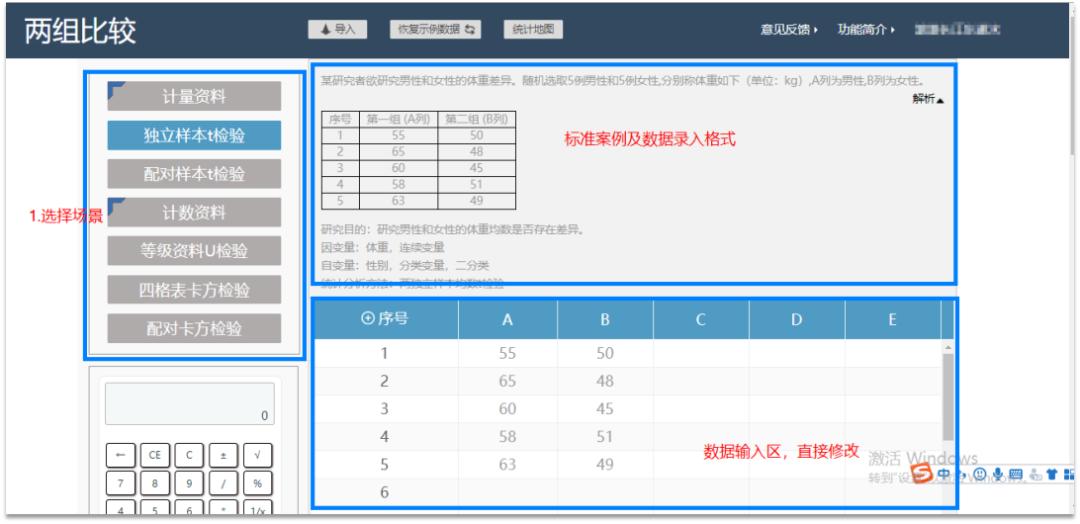Select column A header in data grid

(508, 320)
